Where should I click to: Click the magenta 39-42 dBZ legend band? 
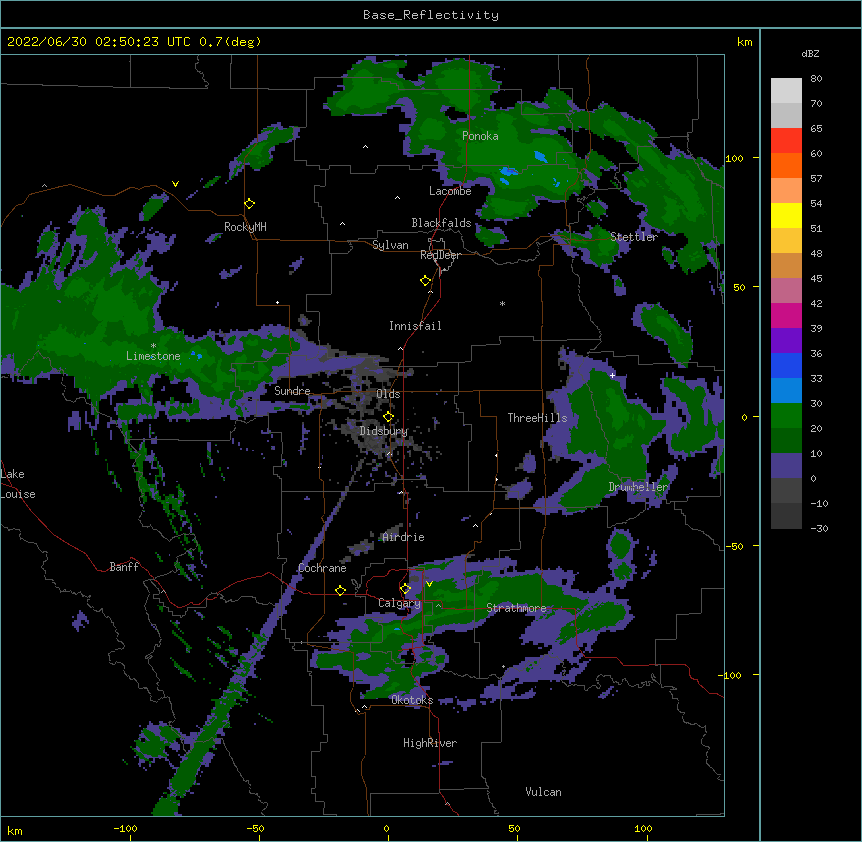pos(786,315)
